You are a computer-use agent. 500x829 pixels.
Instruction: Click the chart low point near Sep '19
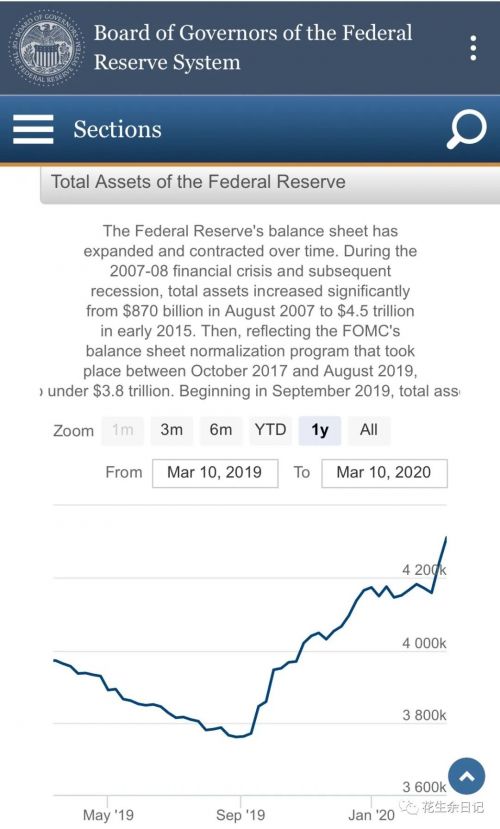239,736
